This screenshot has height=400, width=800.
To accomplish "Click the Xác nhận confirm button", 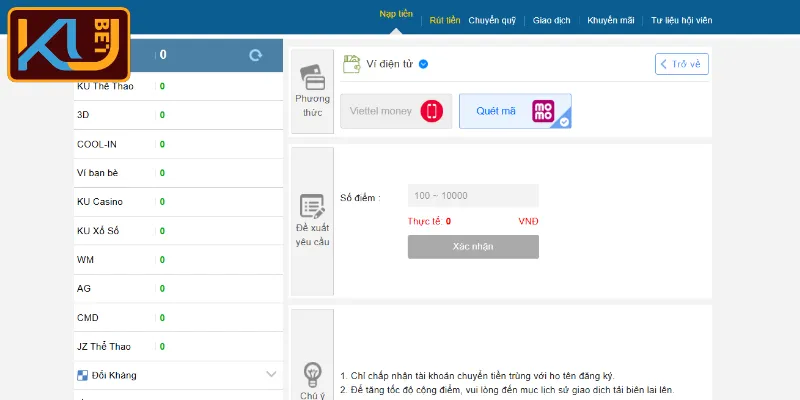I will click(x=473, y=246).
